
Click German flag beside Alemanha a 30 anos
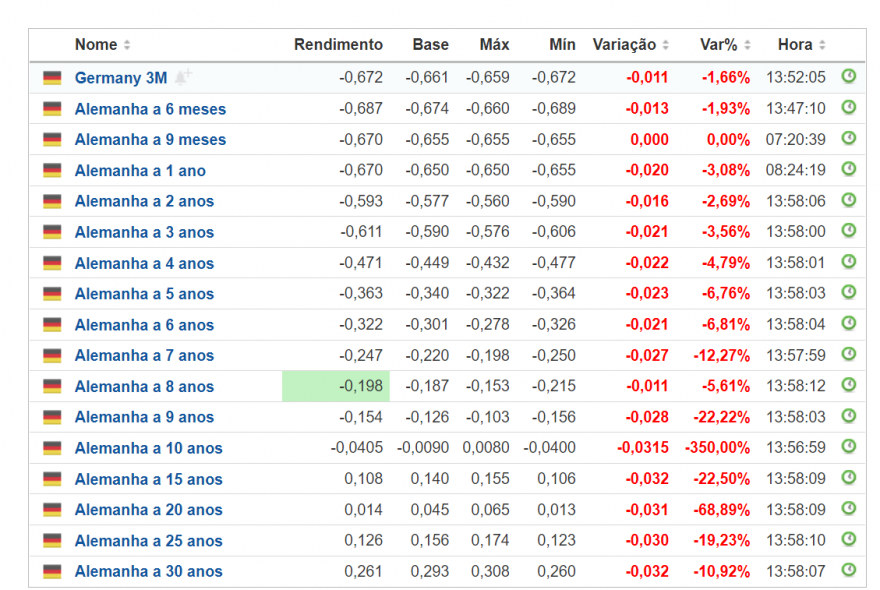point(52,571)
